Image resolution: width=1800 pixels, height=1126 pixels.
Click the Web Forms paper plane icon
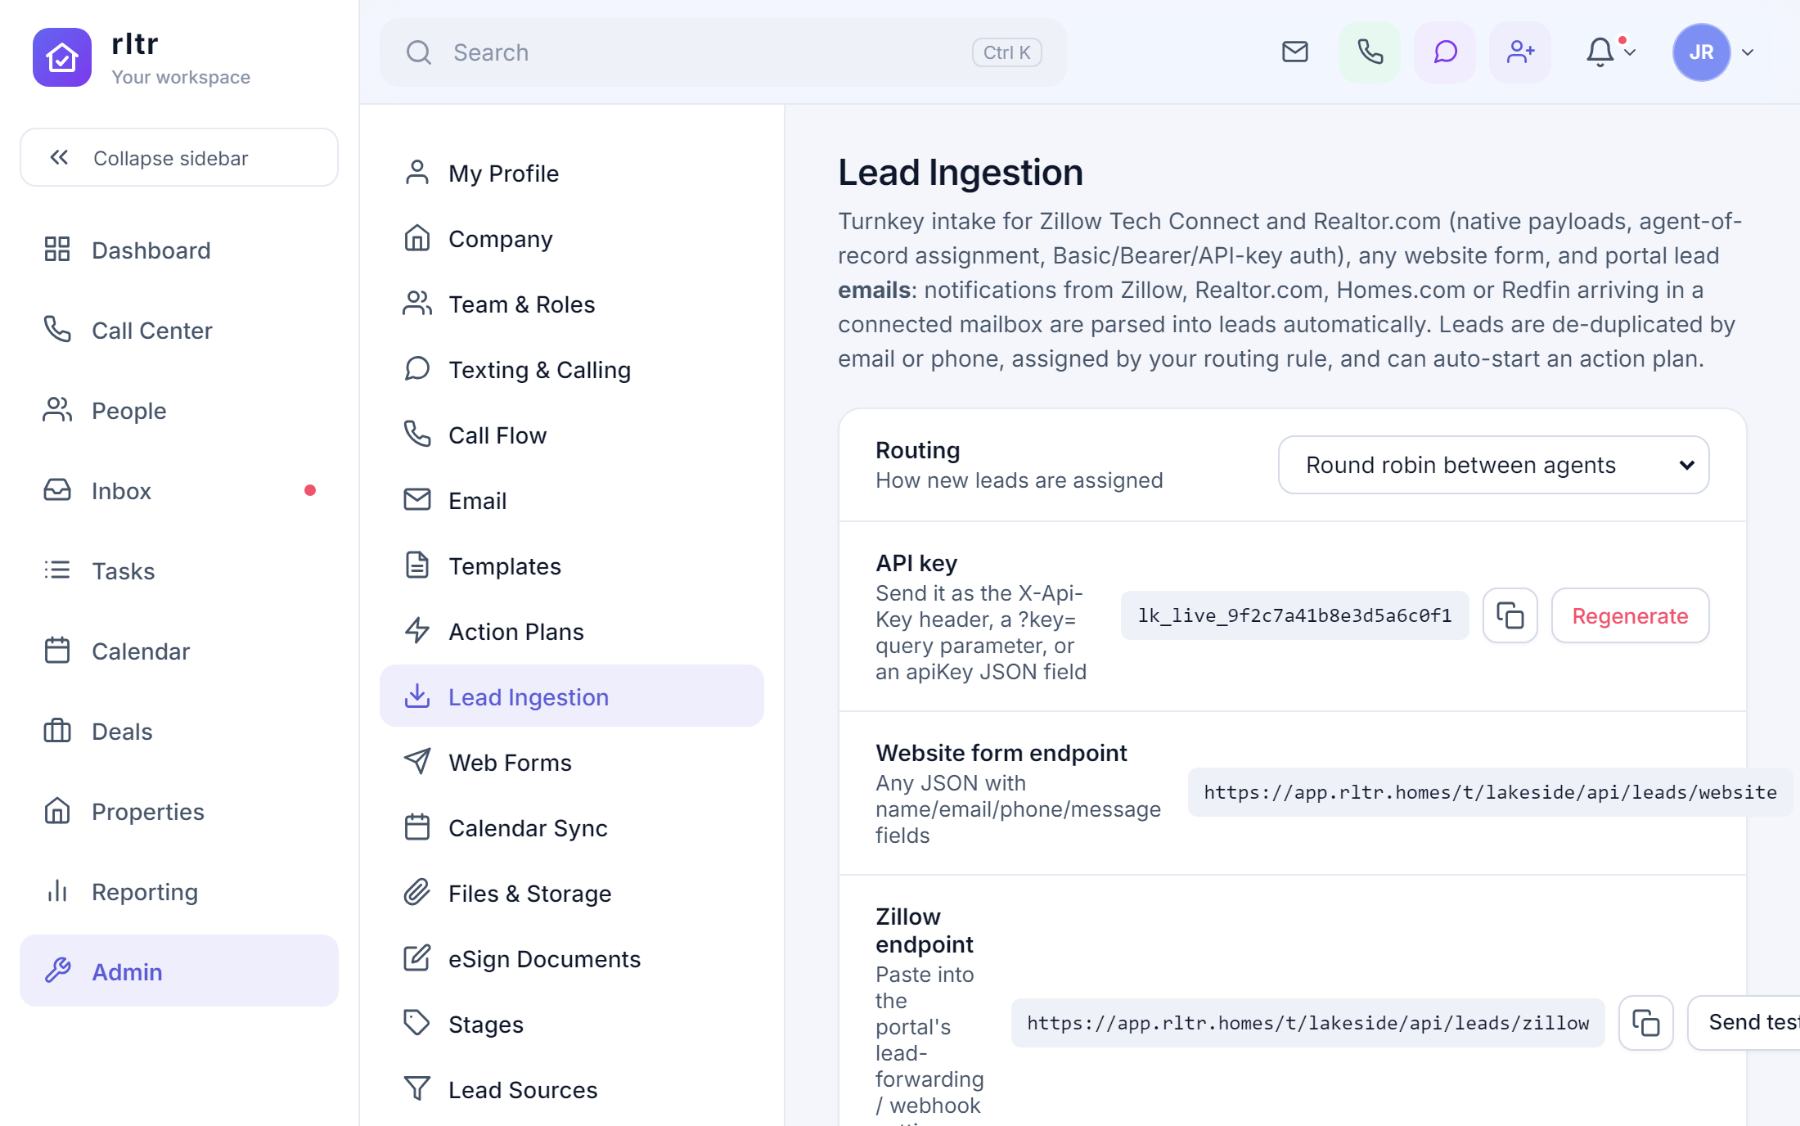tap(417, 762)
